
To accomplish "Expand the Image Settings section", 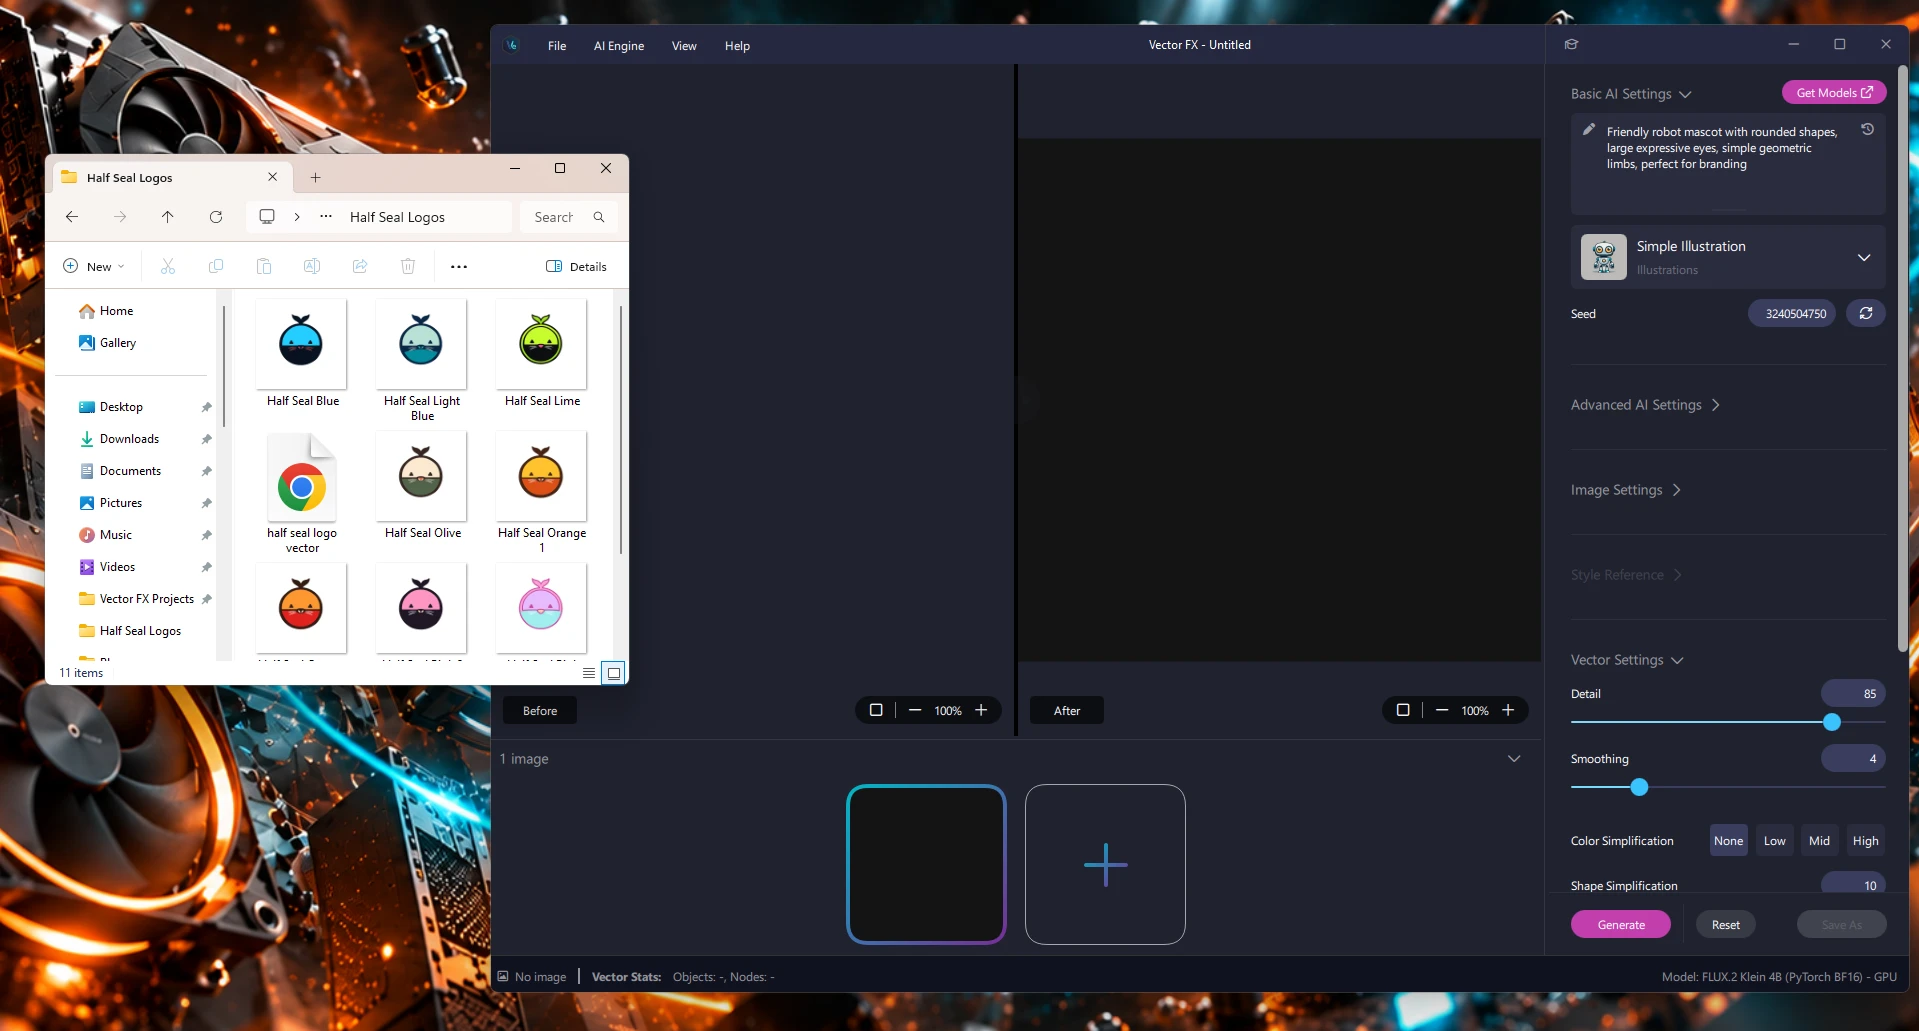I will point(1625,490).
